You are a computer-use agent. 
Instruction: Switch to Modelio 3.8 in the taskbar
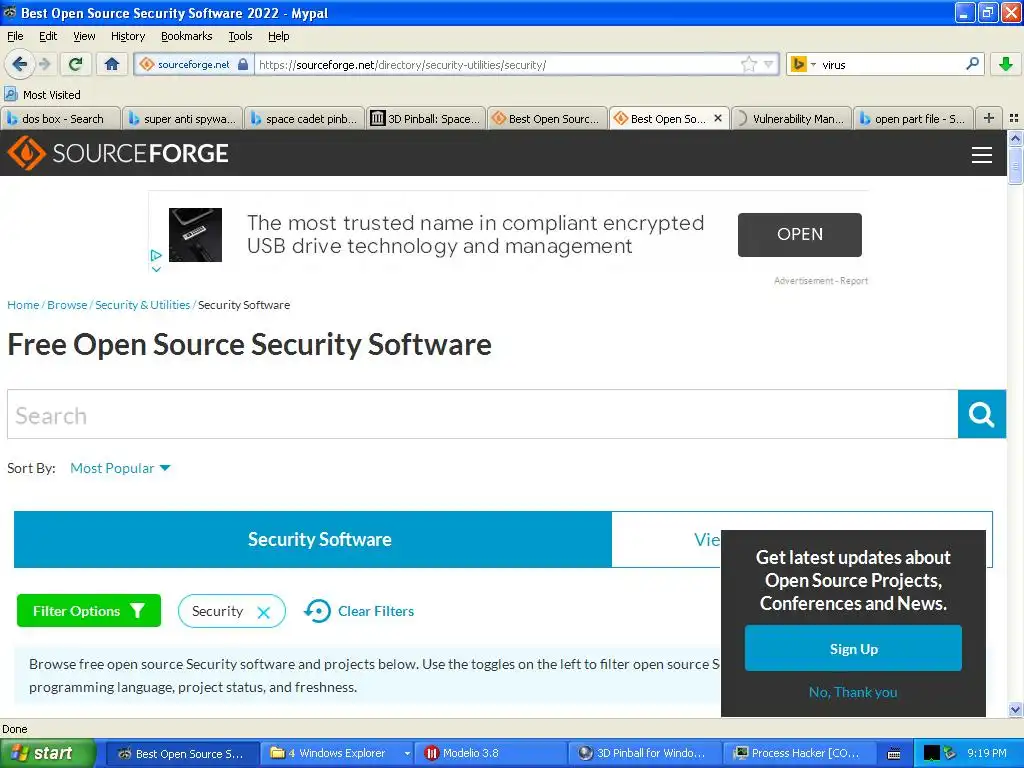491,754
